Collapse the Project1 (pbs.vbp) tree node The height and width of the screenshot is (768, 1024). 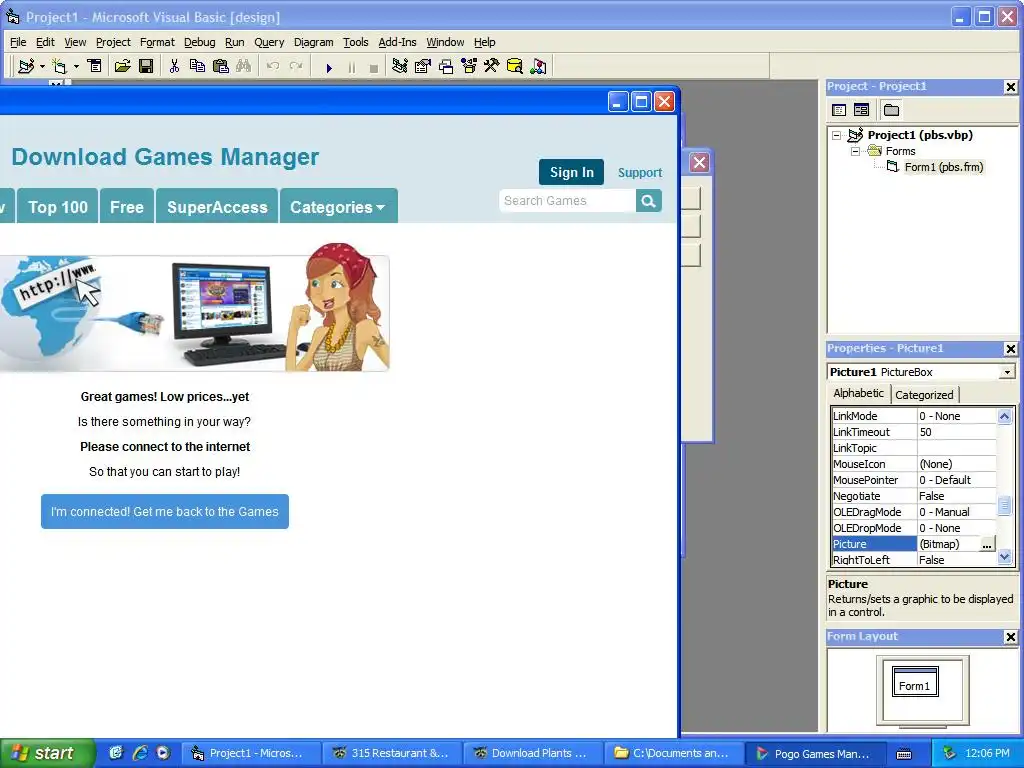click(837, 135)
